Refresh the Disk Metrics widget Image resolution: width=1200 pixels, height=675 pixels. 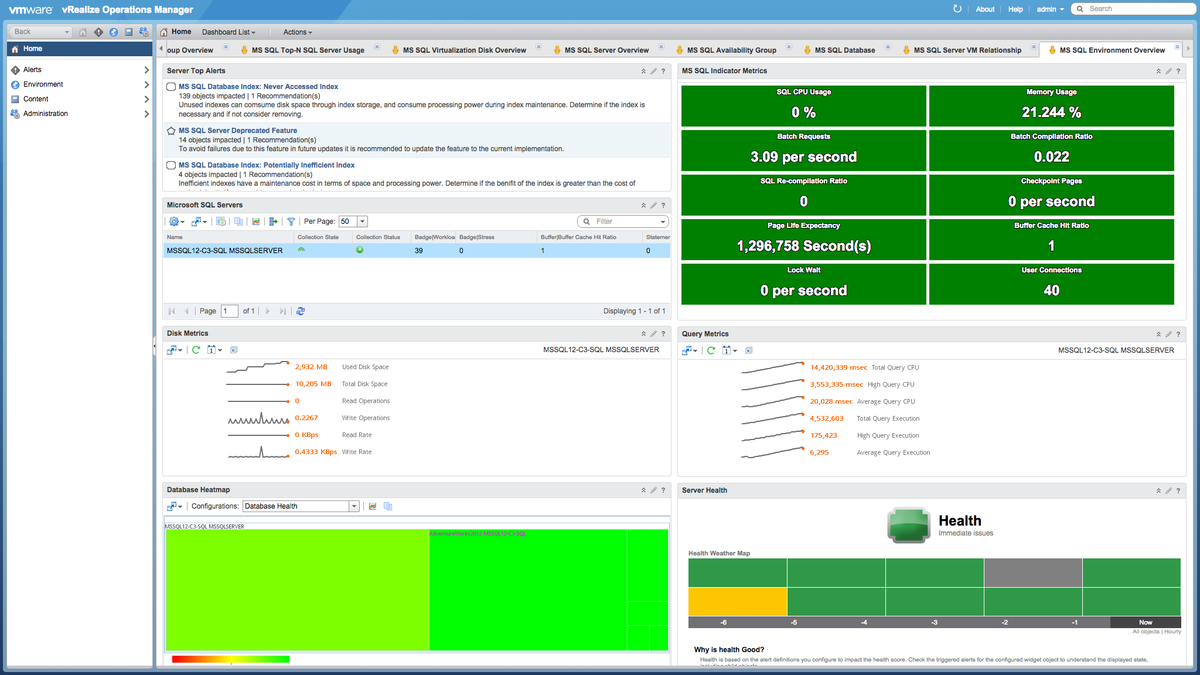(x=196, y=350)
